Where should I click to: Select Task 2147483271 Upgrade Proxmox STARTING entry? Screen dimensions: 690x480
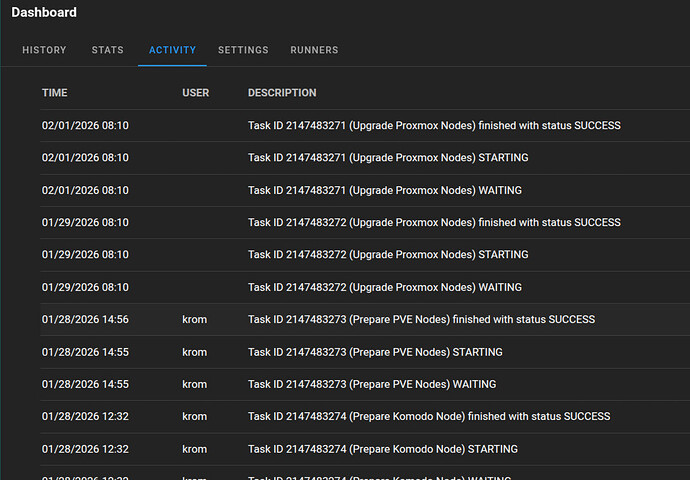pos(388,158)
